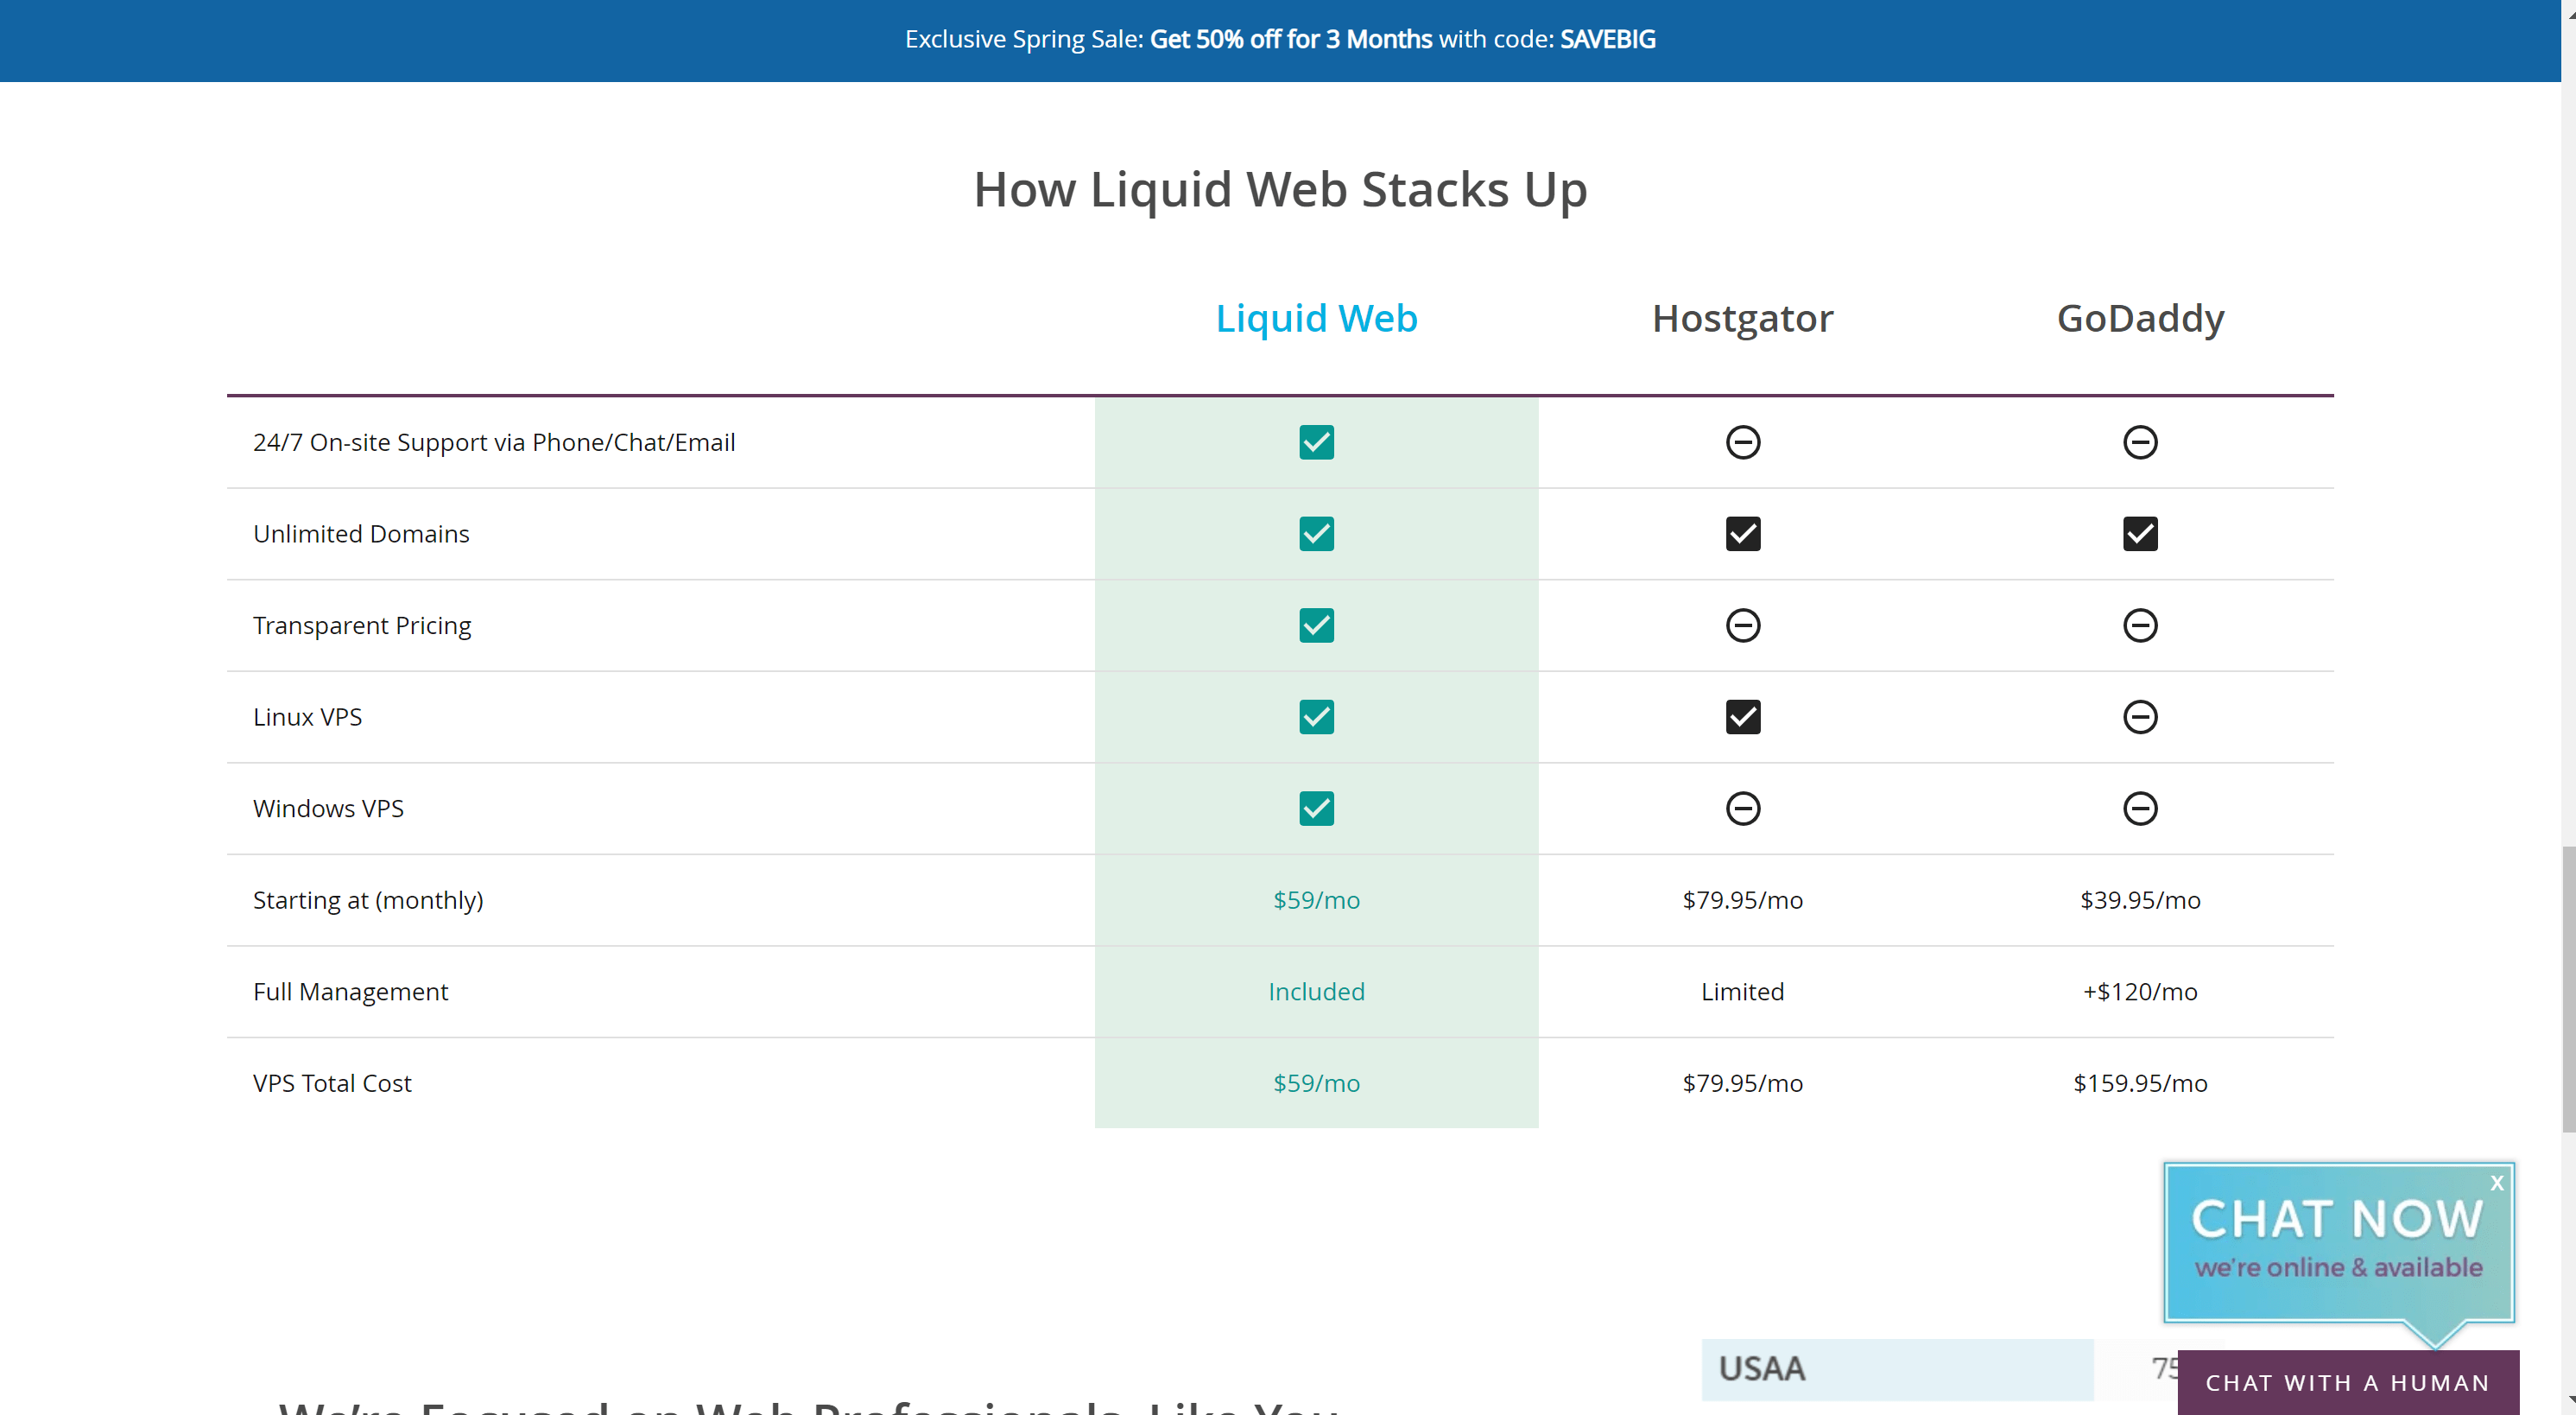Click GoDaddy $39.95/mo starting price
The image size is (2576, 1415).
tap(2140, 900)
